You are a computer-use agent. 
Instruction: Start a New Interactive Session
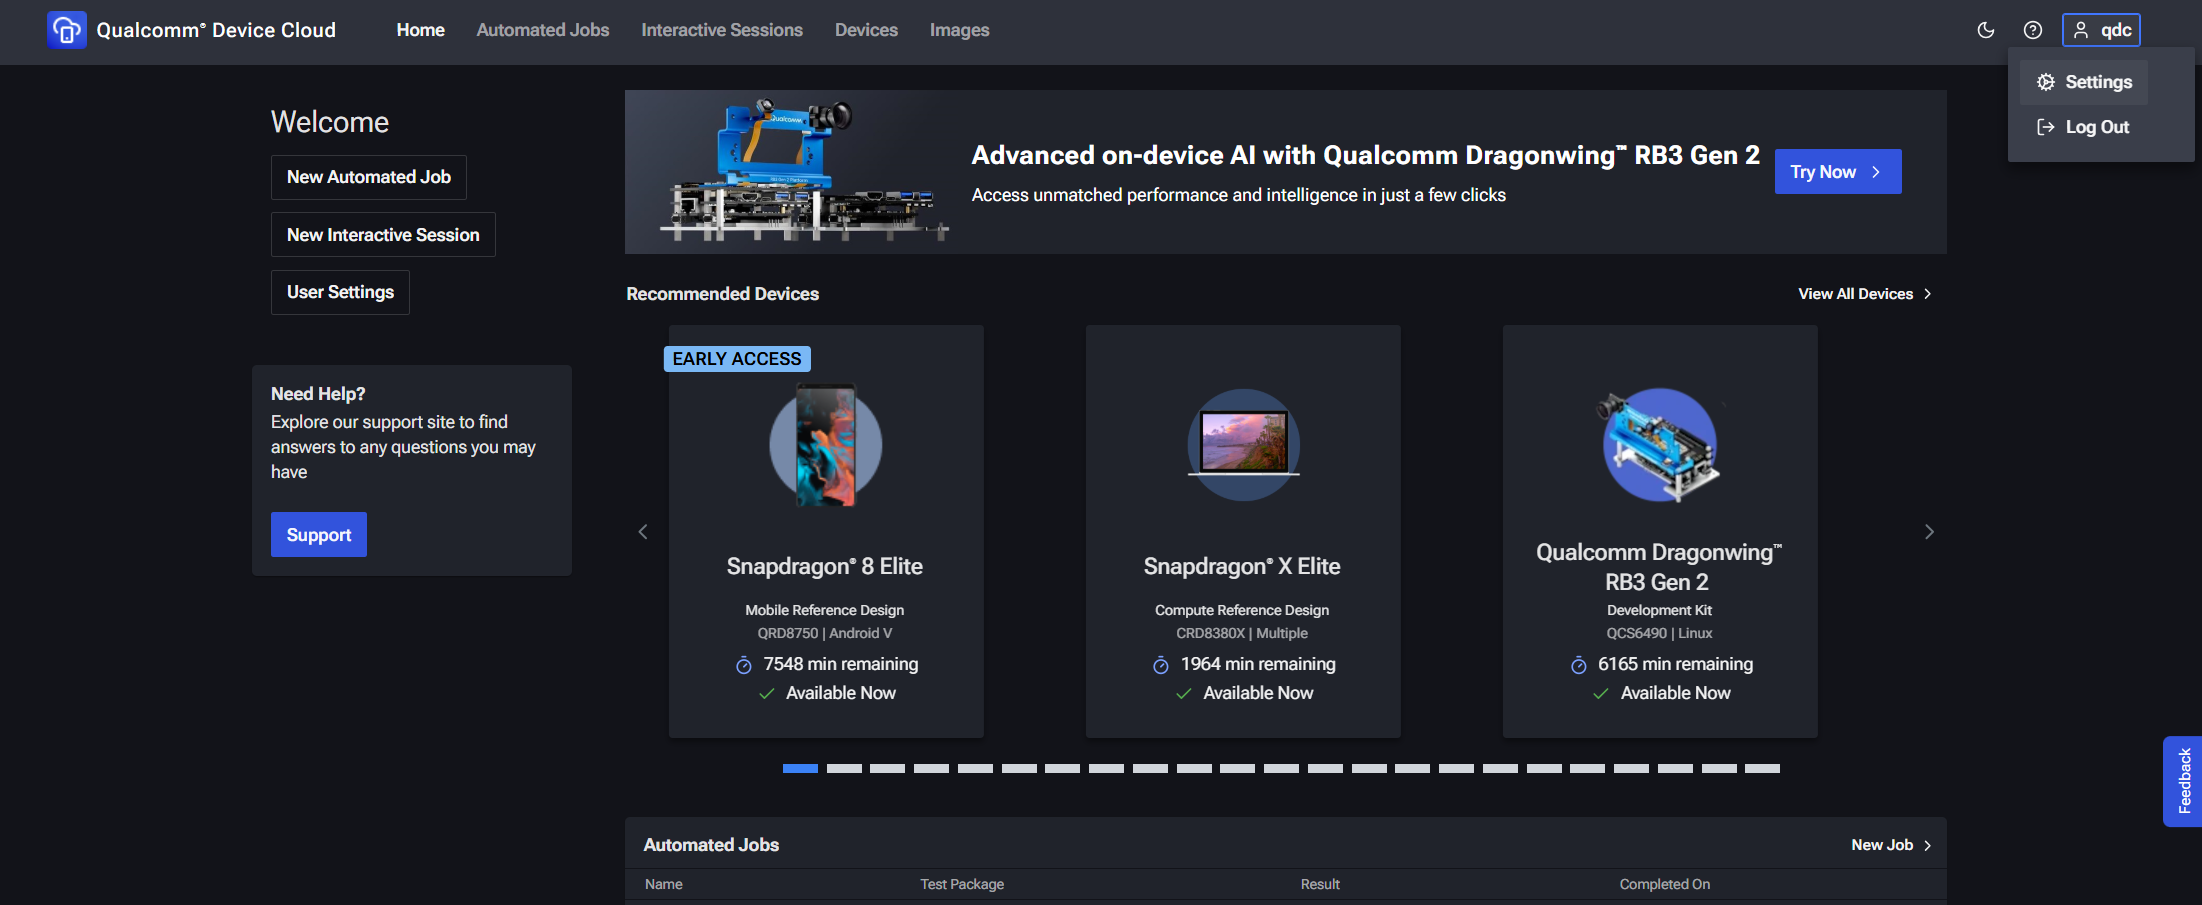point(383,235)
